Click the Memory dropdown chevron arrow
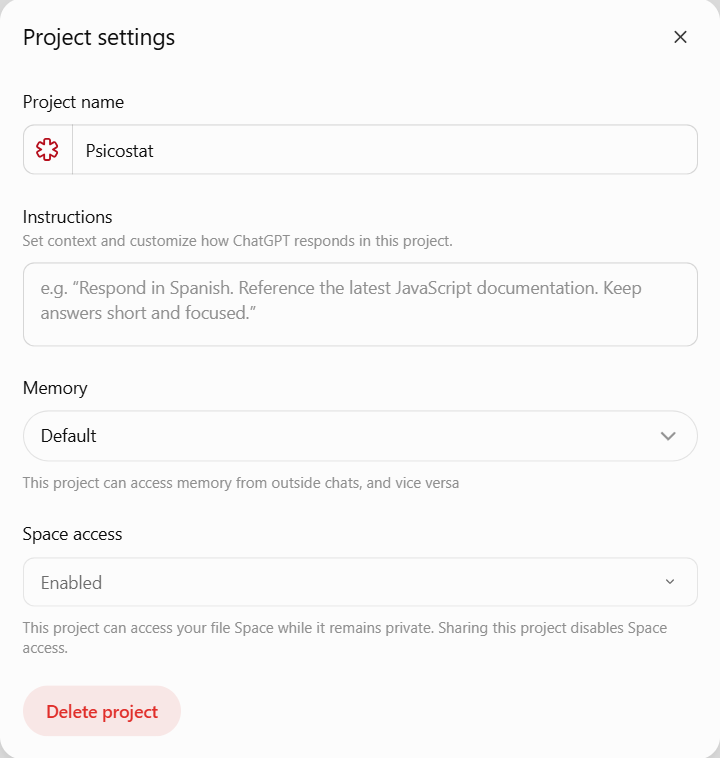Image resolution: width=720 pixels, height=758 pixels. coord(668,436)
